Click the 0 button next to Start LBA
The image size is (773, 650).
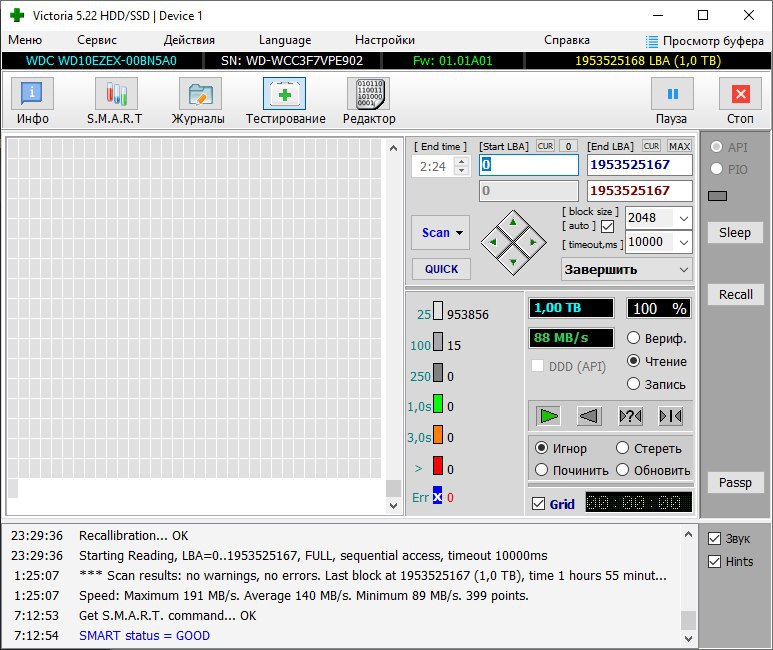tap(568, 146)
